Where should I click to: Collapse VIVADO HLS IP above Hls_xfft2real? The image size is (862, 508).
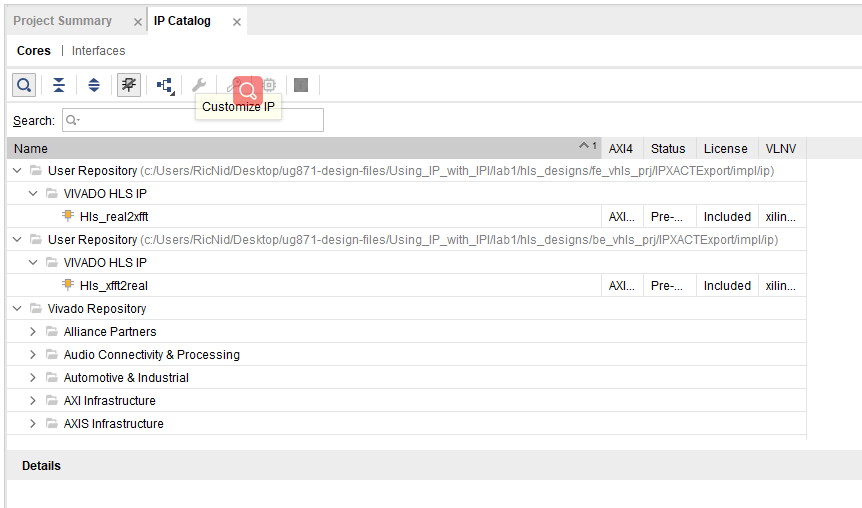(x=33, y=263)
